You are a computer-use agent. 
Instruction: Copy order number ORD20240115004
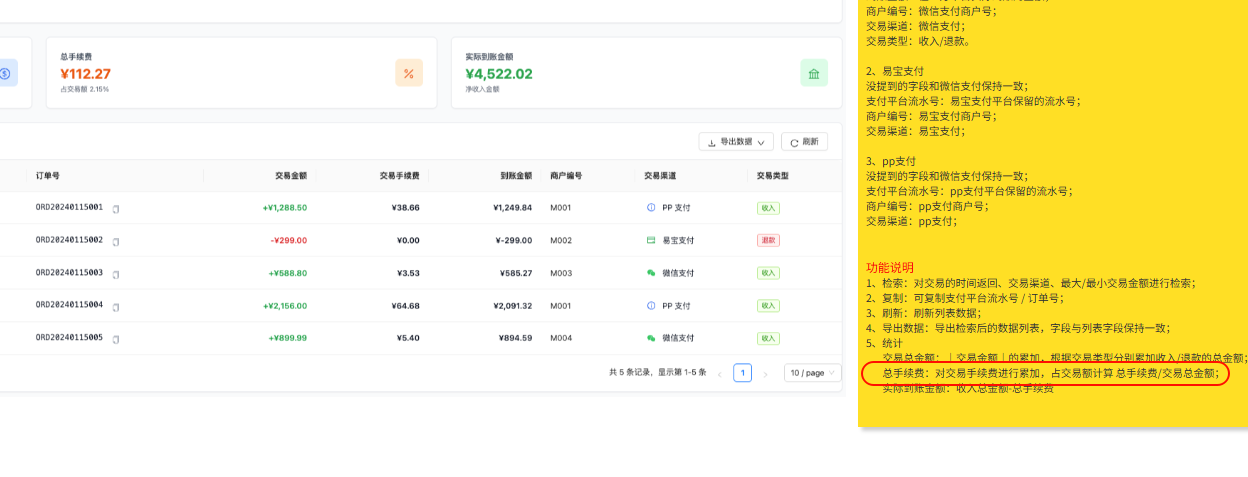click(116, 306)
